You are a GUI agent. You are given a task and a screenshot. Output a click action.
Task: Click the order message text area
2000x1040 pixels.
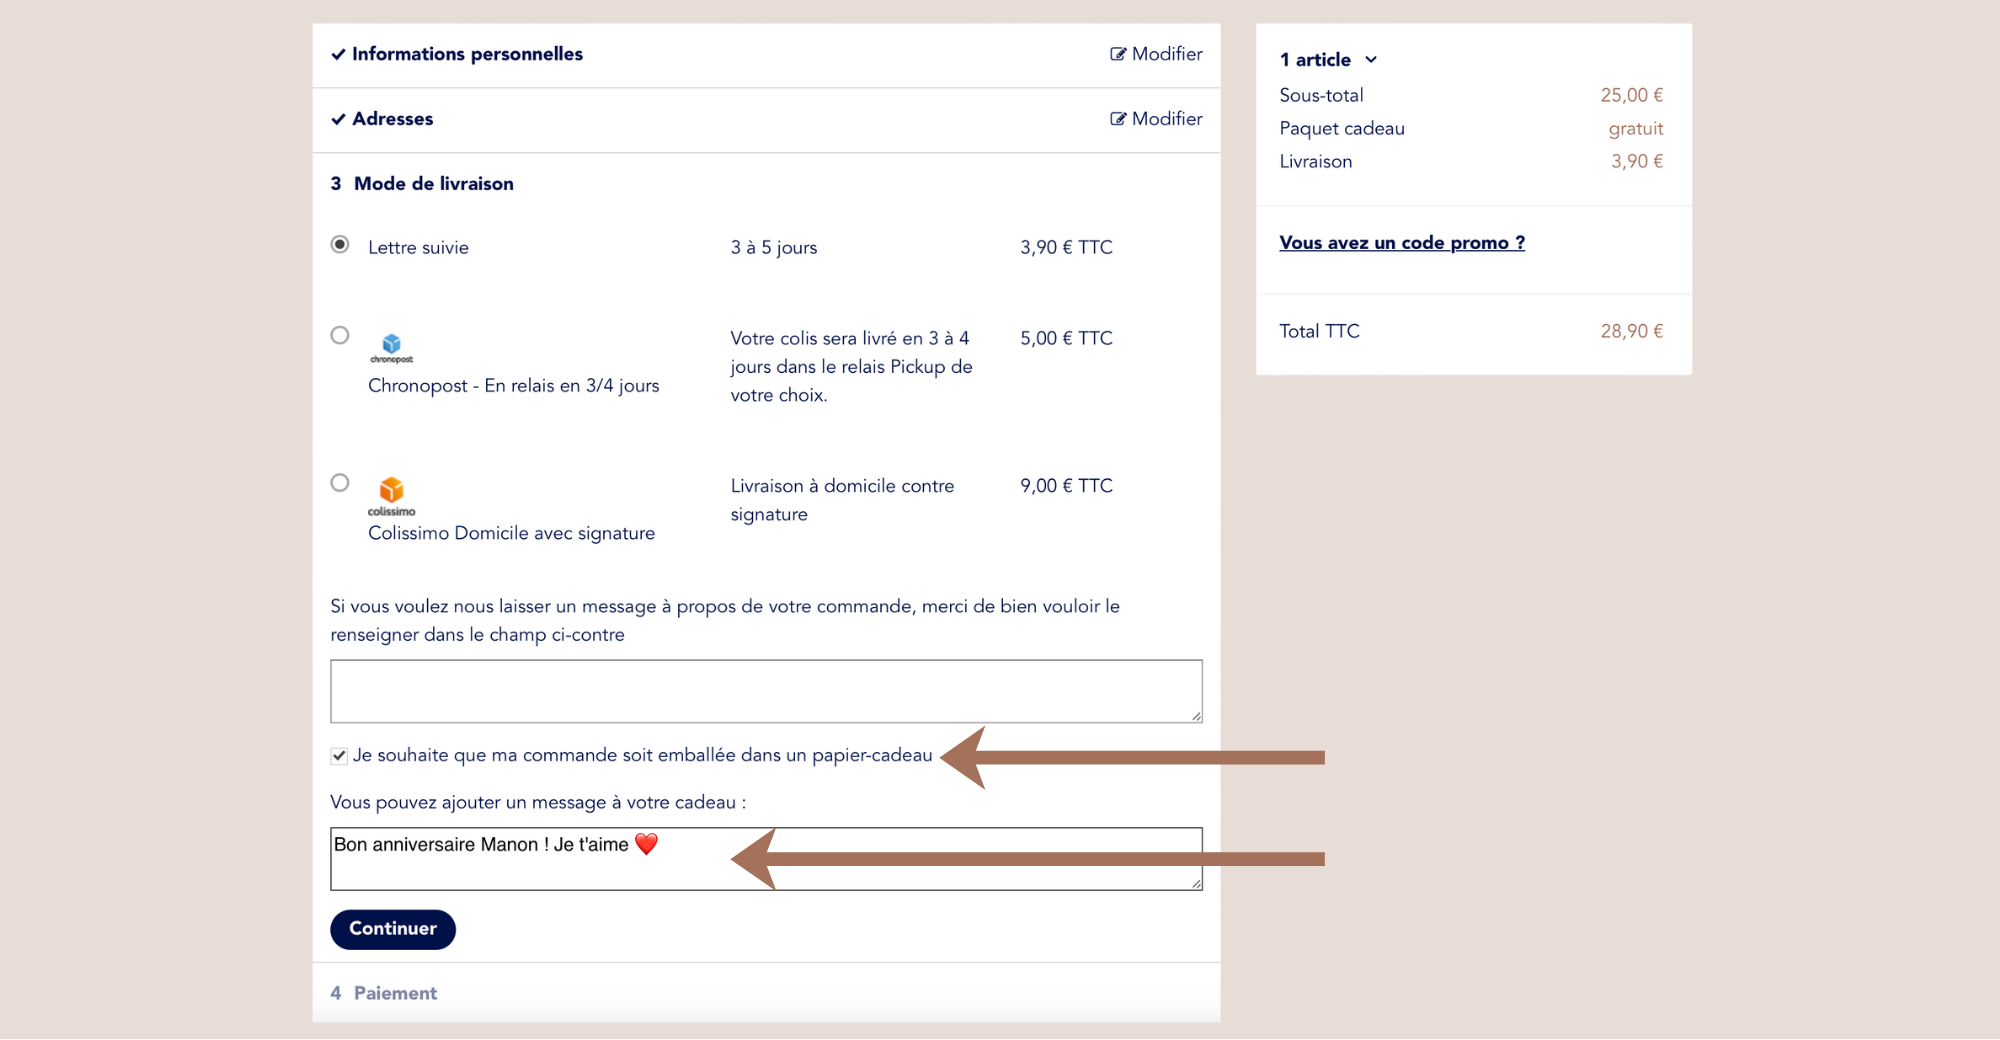(x=765, y=691)
